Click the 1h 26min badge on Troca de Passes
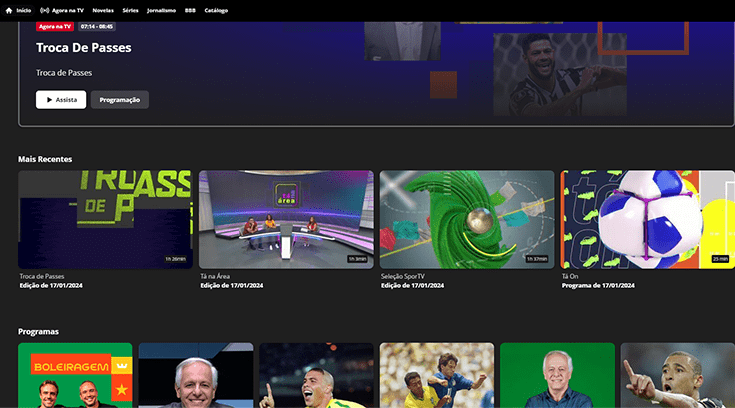 pos(175,259)
